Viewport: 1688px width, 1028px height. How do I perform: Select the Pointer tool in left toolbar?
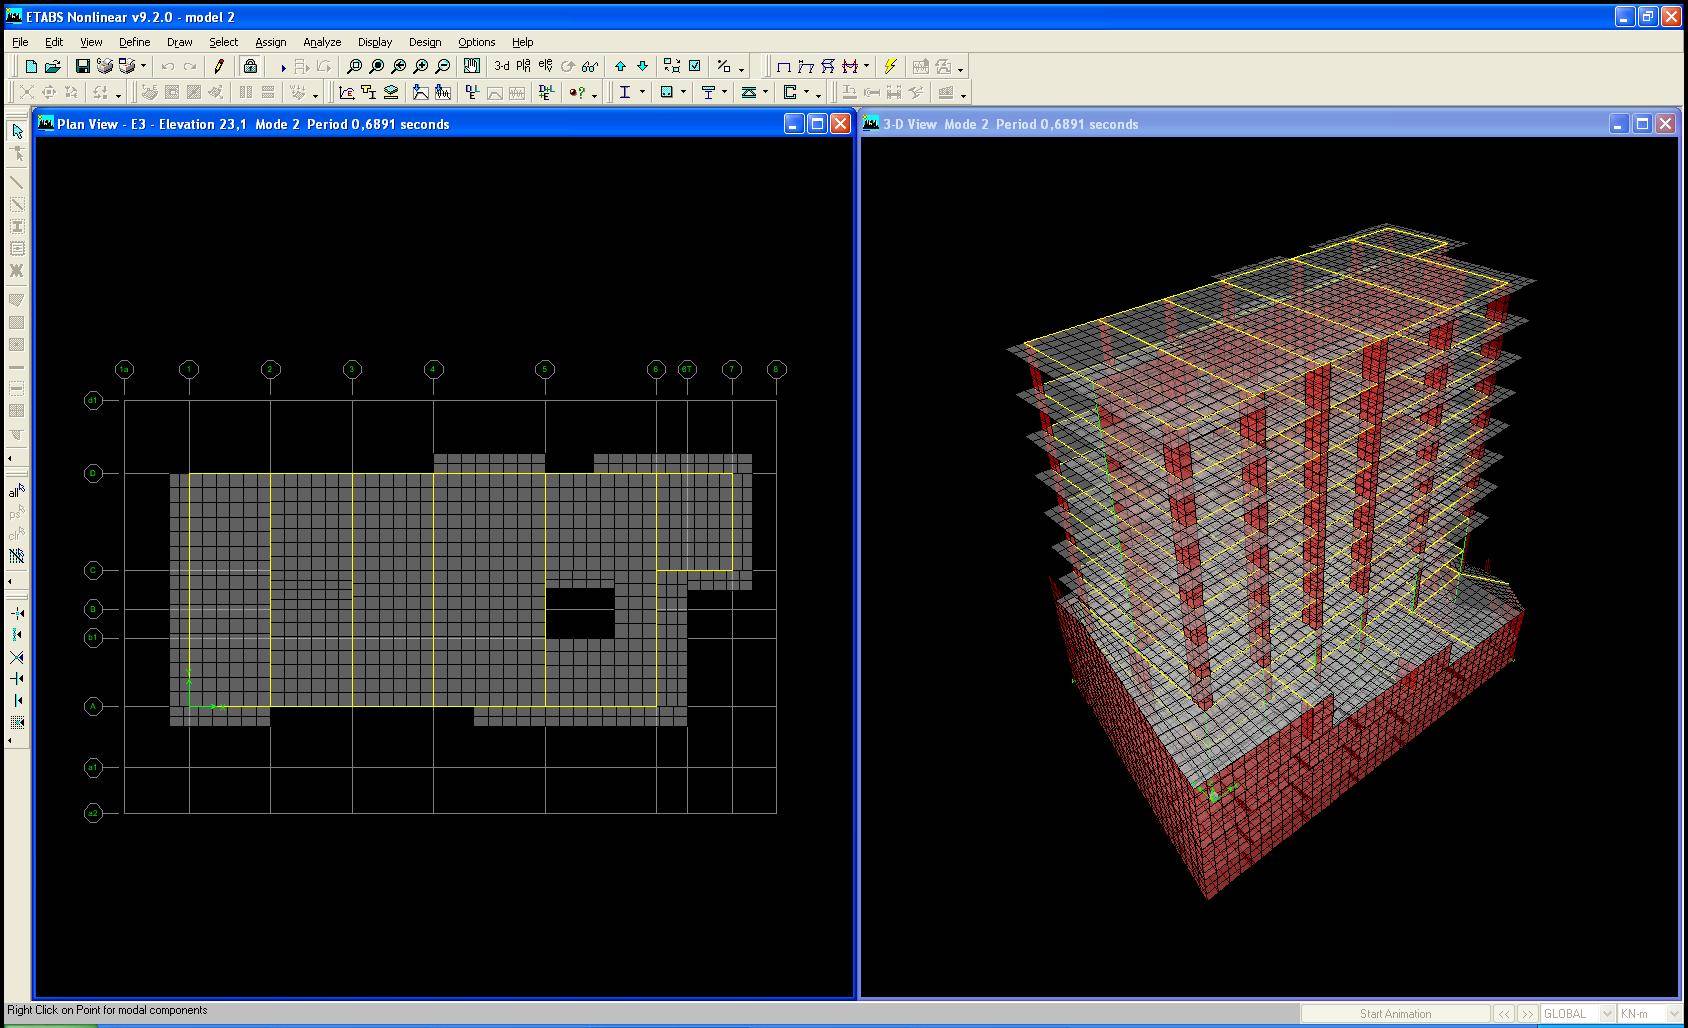17,132
